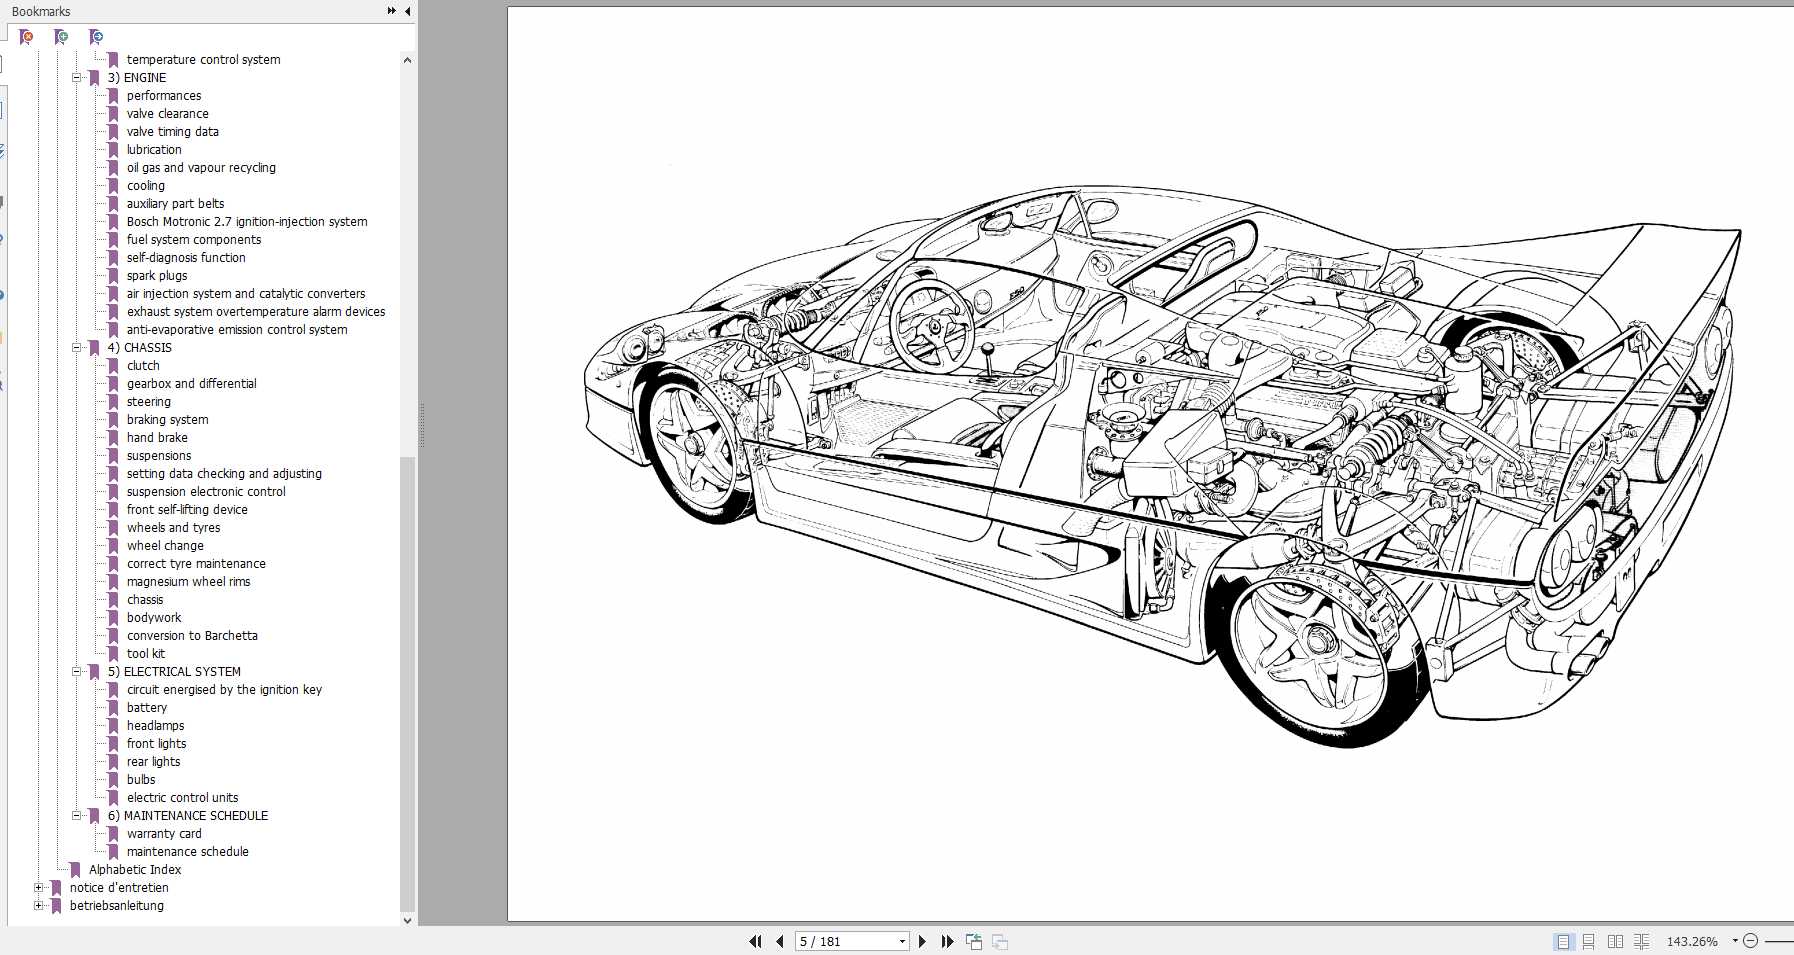Expand the notice d'entretien bookmark
Viewport: 1794px width, 955px height.
coord(38,887)
